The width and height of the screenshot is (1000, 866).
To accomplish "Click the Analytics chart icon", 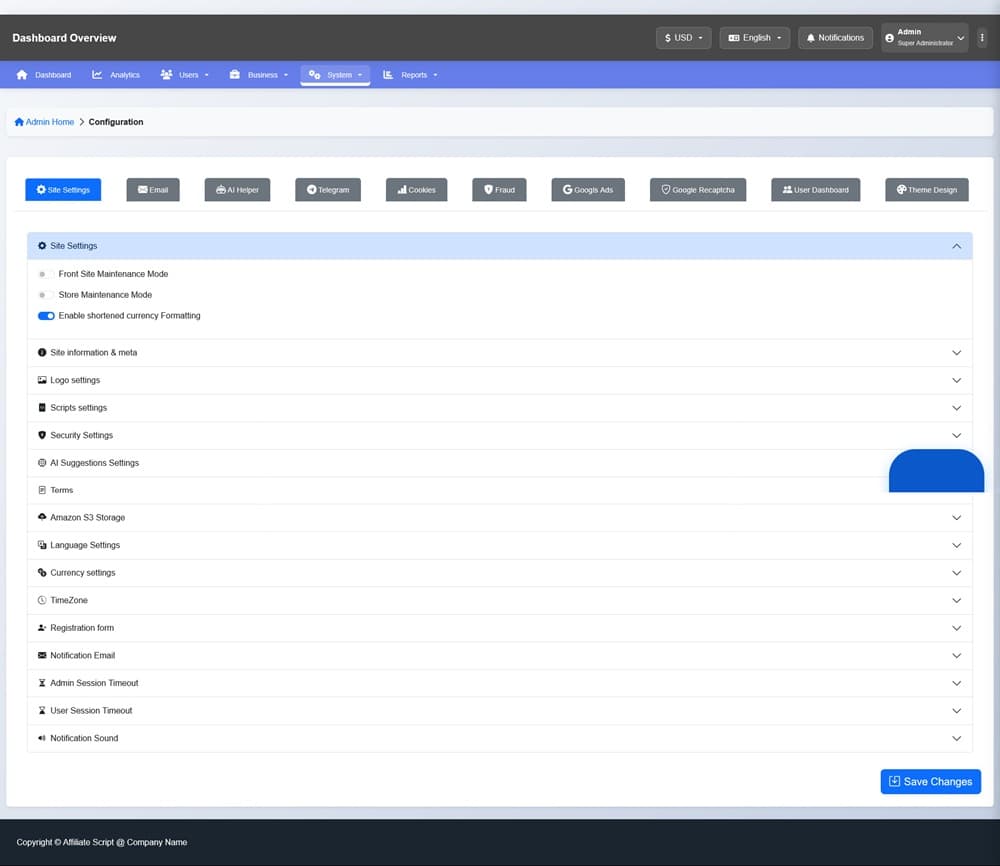I will (x=97, y=75).
